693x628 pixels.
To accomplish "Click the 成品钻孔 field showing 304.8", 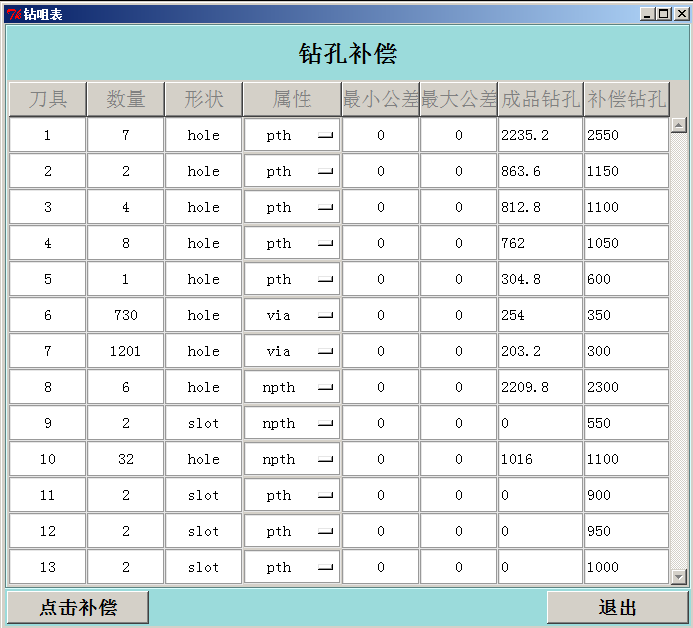I will coord(540,279).
